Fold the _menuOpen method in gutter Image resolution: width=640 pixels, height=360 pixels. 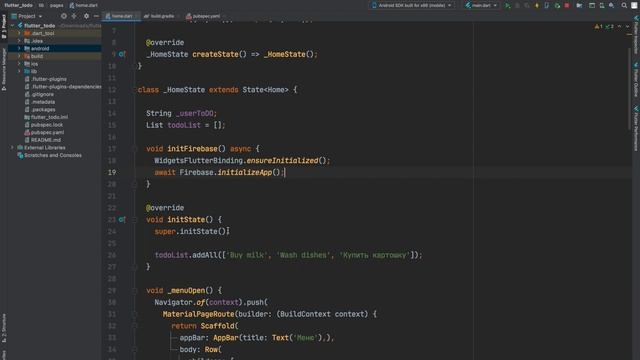(x=135, y=291)
